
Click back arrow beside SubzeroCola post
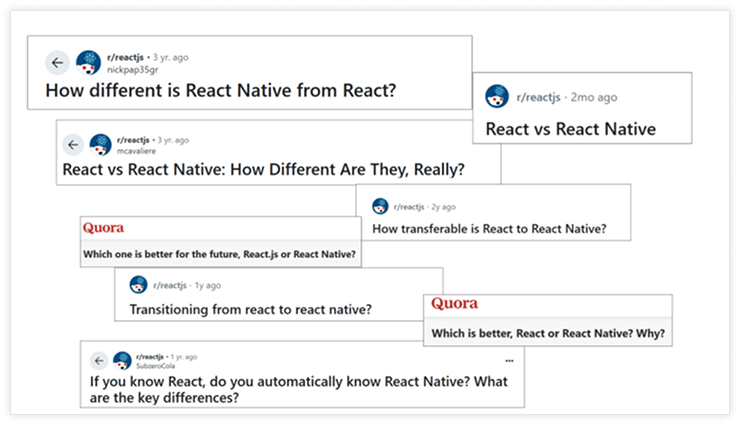coord(99,361)
